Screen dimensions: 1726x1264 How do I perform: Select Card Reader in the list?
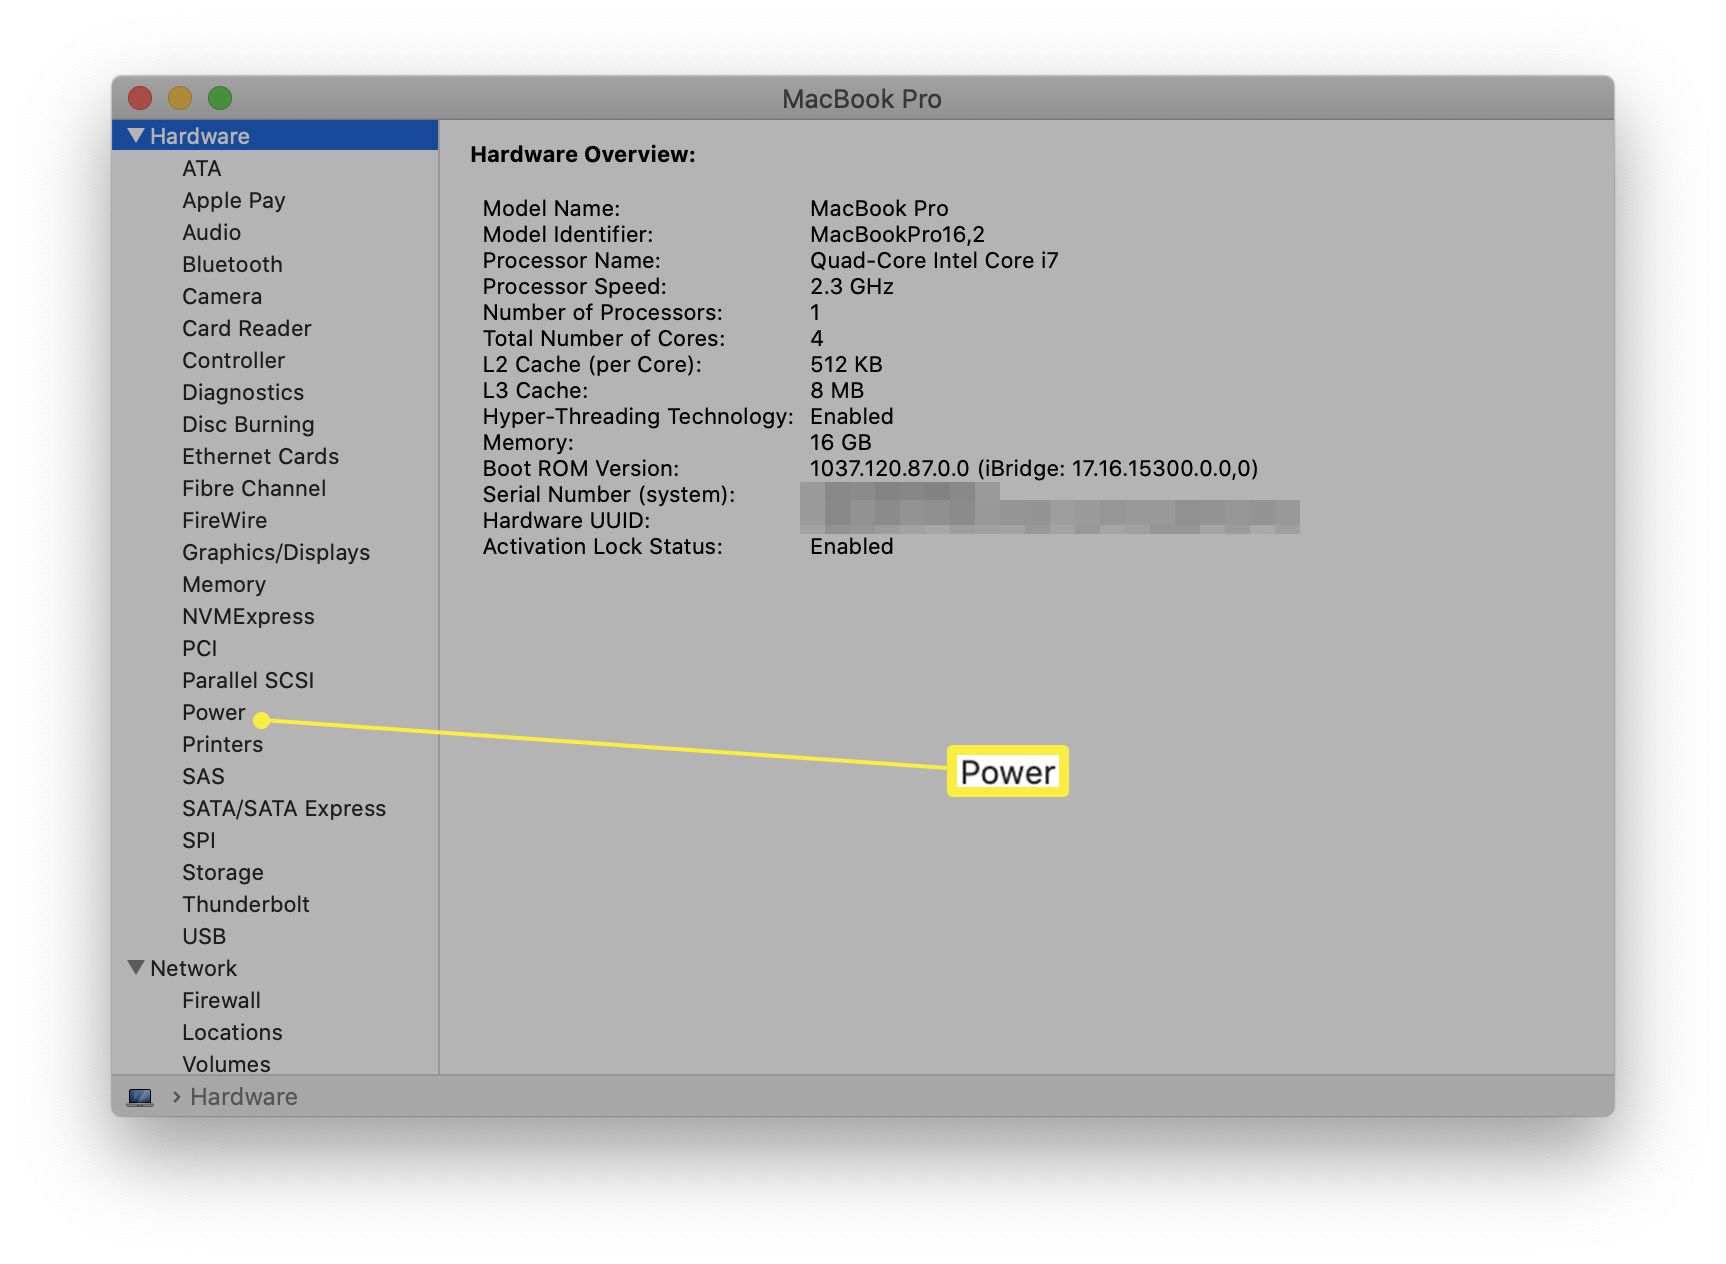point(247,328)
